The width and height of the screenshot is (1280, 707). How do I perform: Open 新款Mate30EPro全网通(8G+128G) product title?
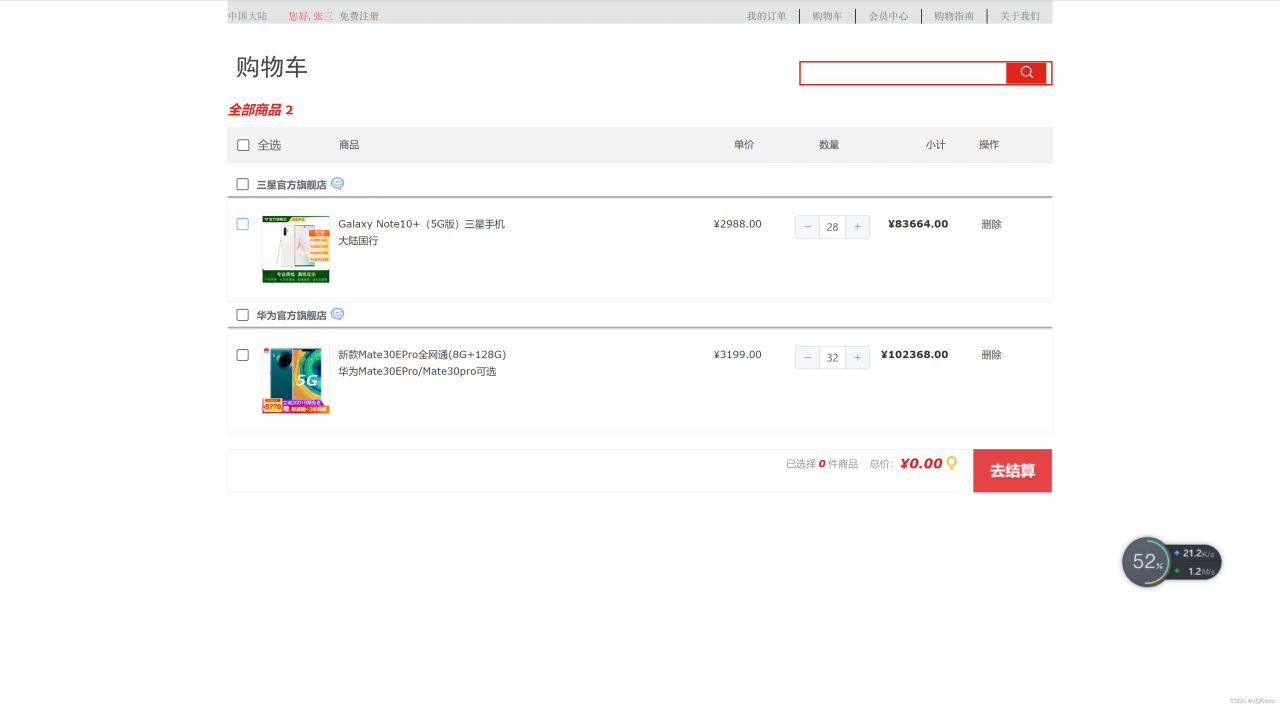click(x=422, y=355)
